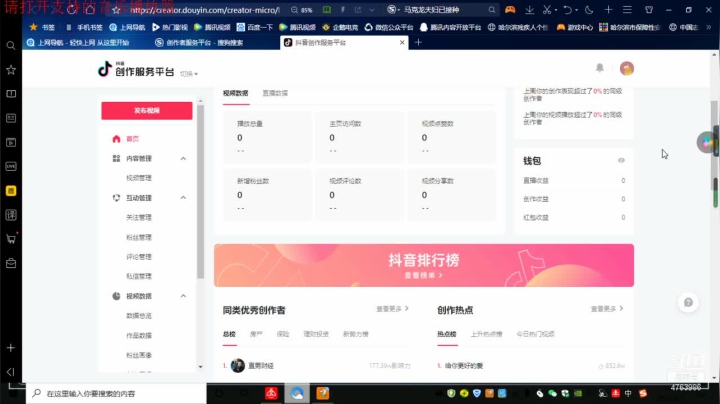Open 作品数据 in the left menu
This screenshot has height=404, width=720.
[x=139, y=336]
